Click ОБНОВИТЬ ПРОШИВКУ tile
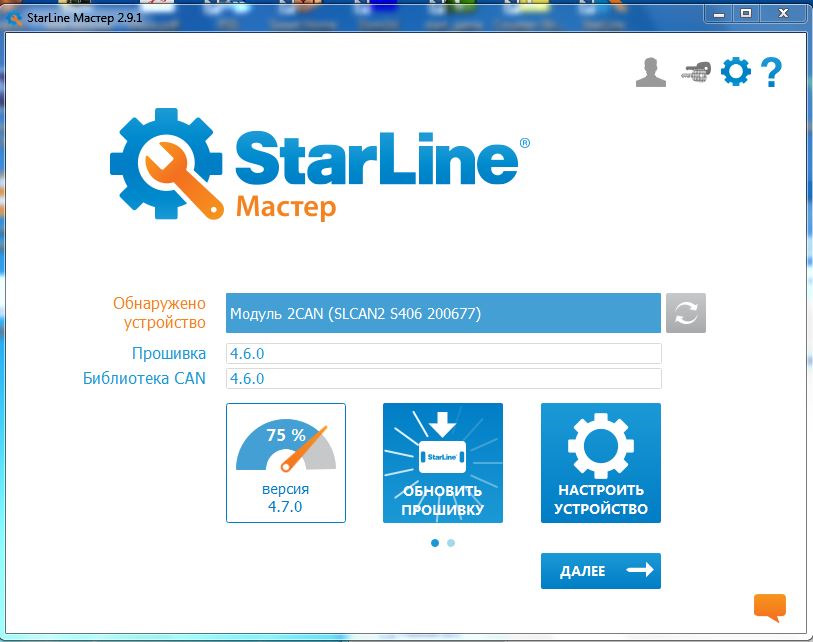Image resolution: width=813 pixels, height=642 pixels. (x=443, y=463)
